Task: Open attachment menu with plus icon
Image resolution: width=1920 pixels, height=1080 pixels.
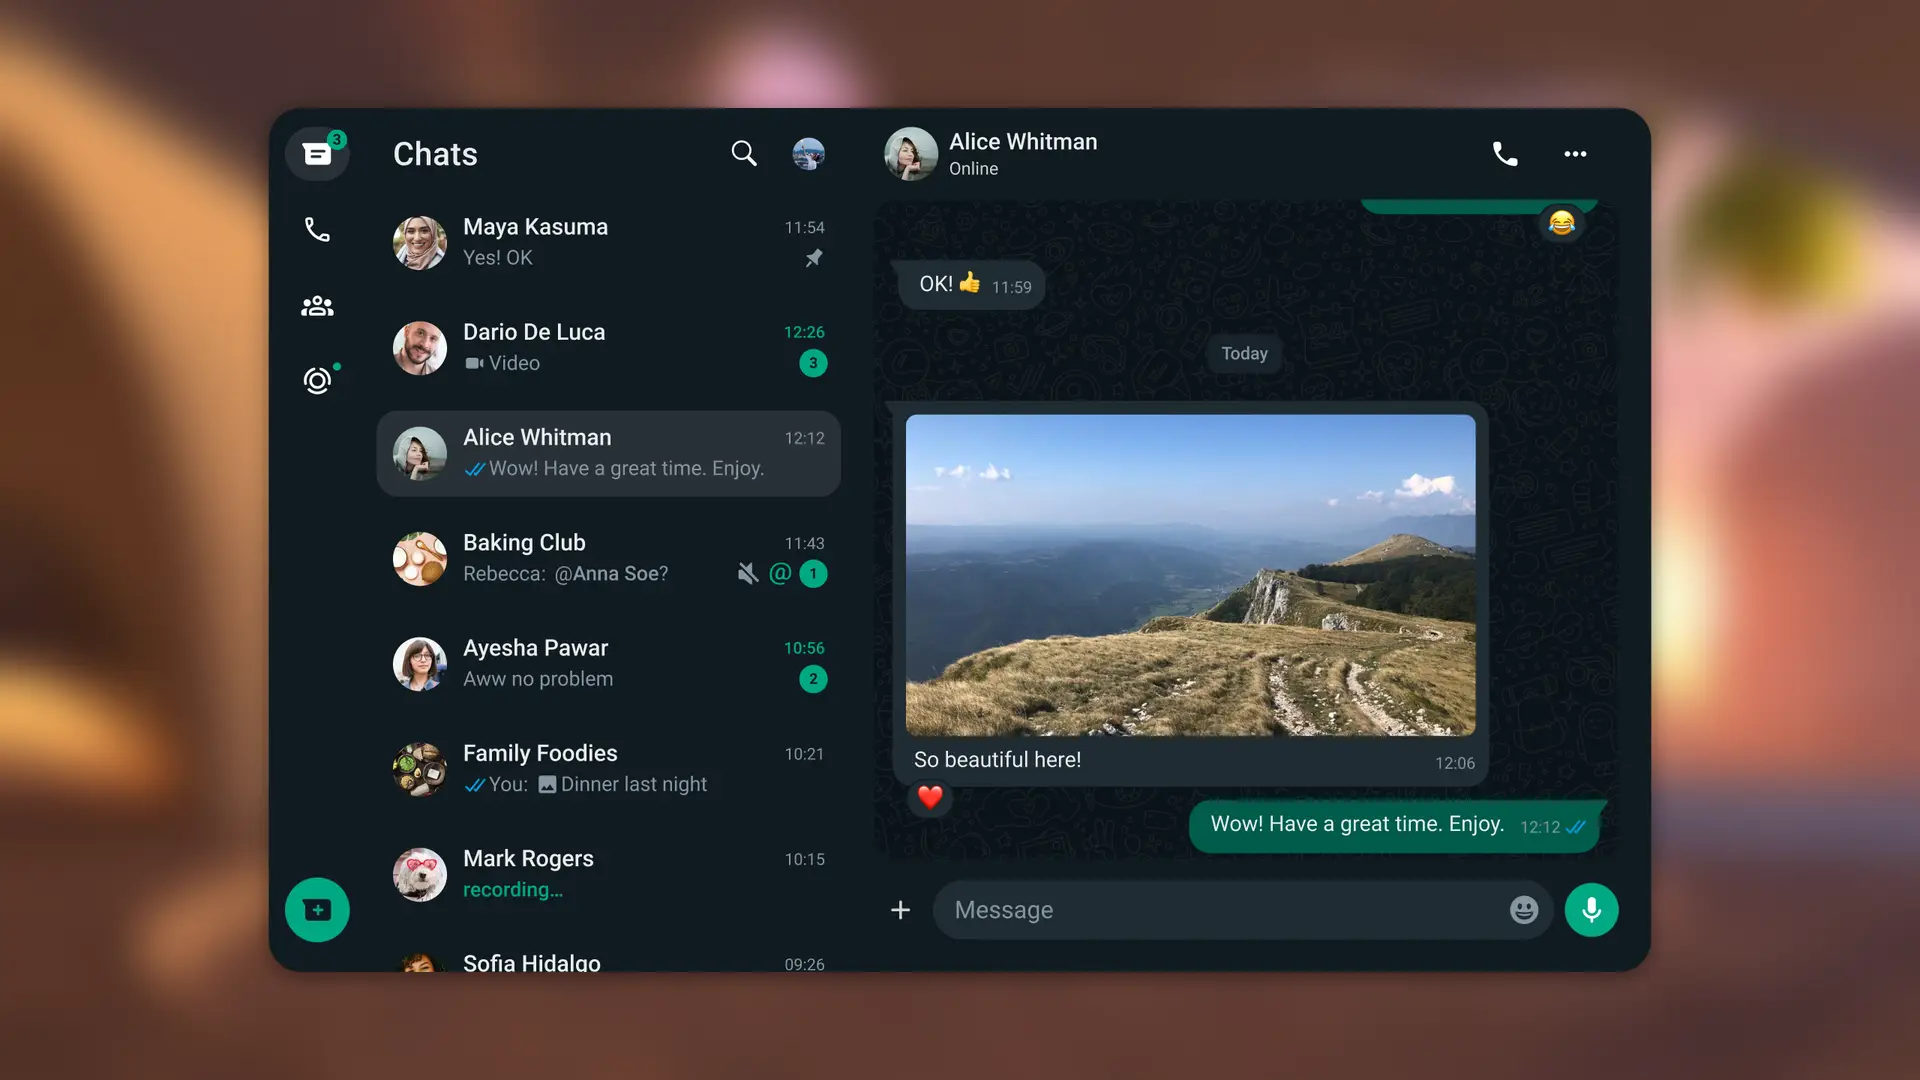Action: click(x=900, y=910)
